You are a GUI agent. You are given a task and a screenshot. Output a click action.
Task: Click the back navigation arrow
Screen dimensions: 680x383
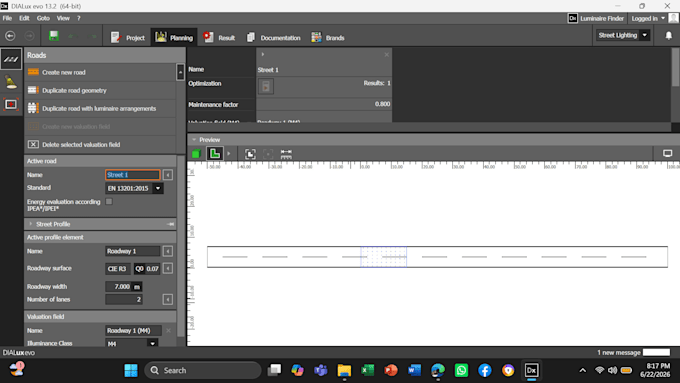point(10,36)
